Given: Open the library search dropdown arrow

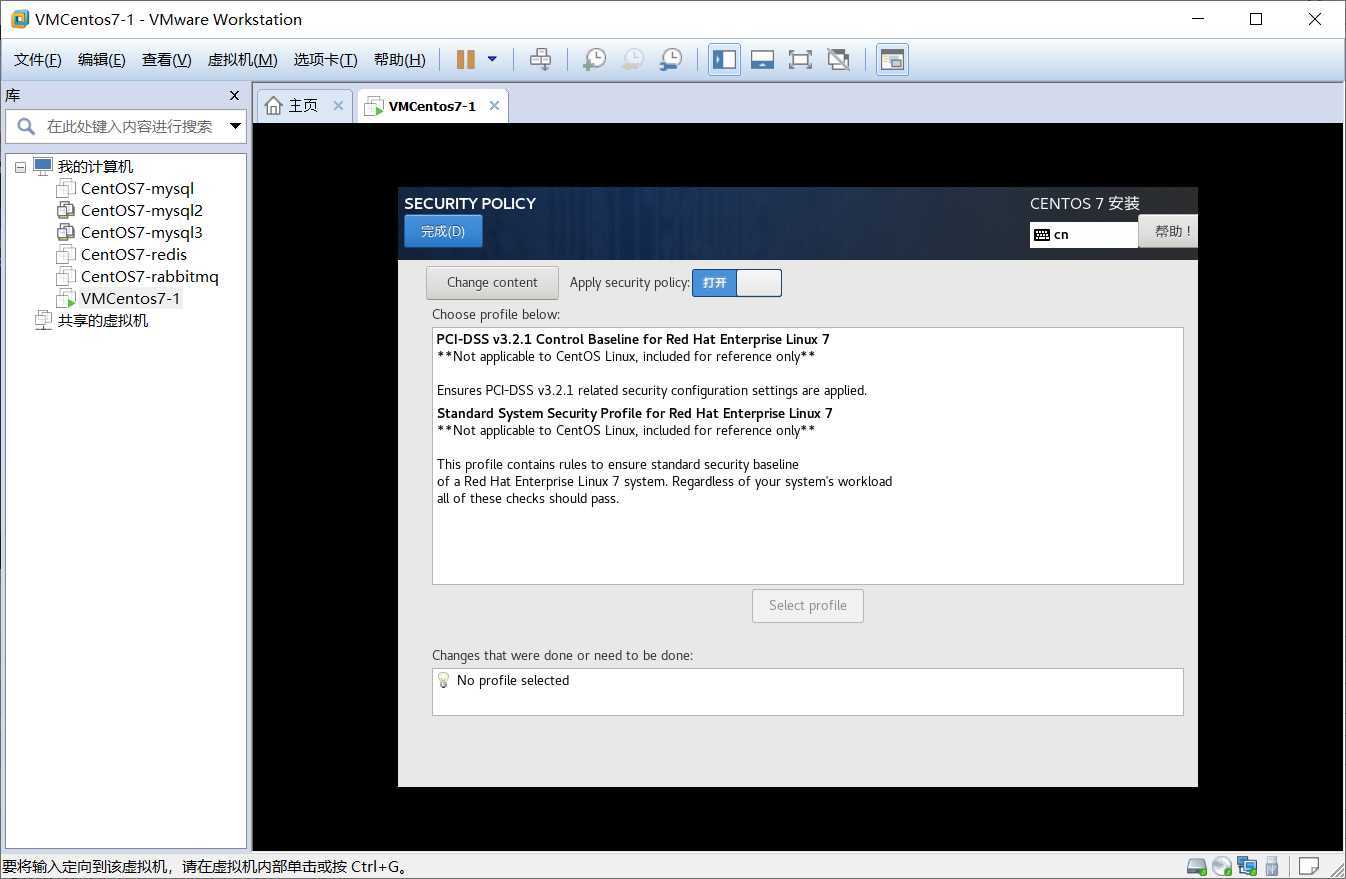Looking at the screenshot, I should click(236, 126).
